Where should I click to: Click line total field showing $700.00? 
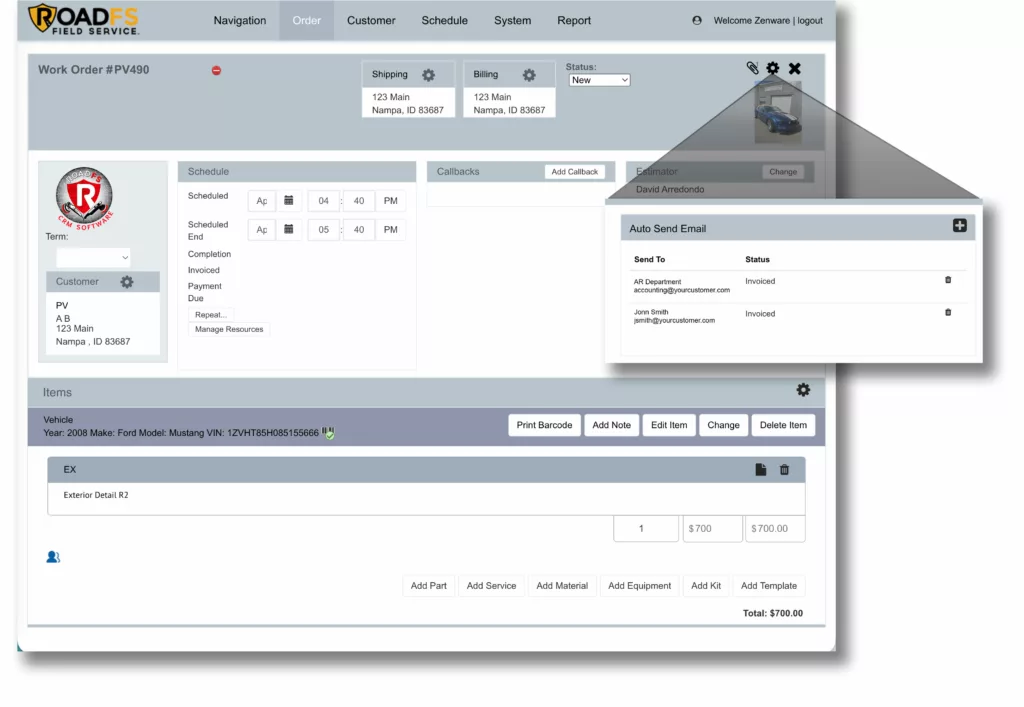[x=776, y=529]
